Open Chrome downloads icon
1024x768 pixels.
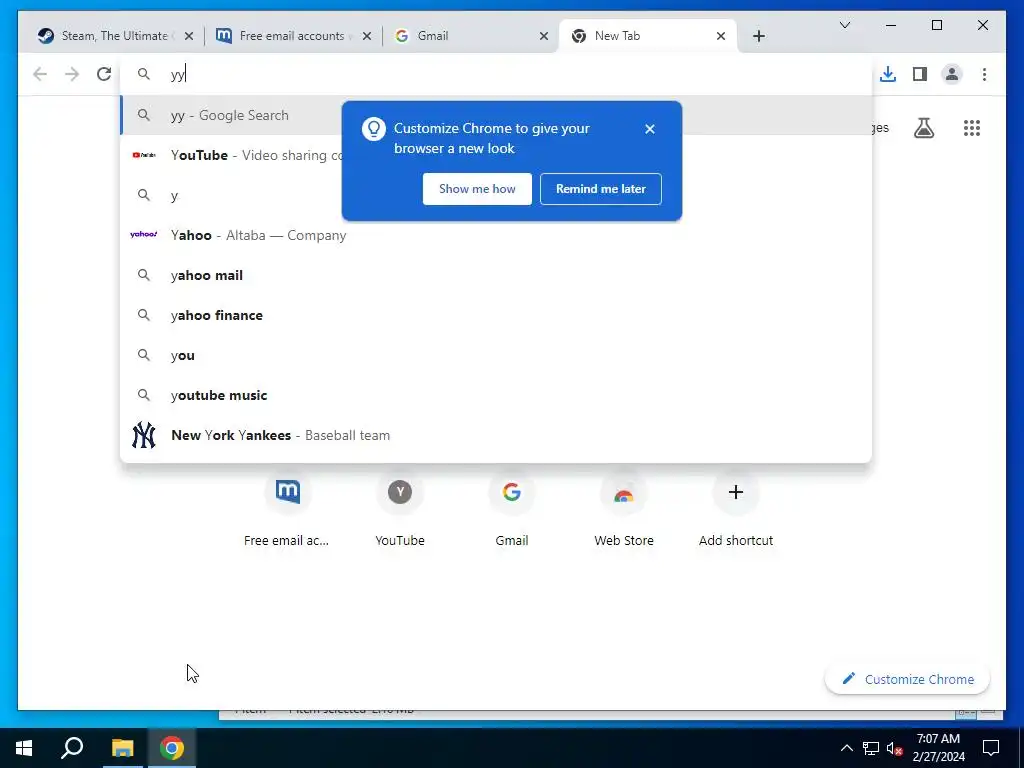[x=888, y=74]
